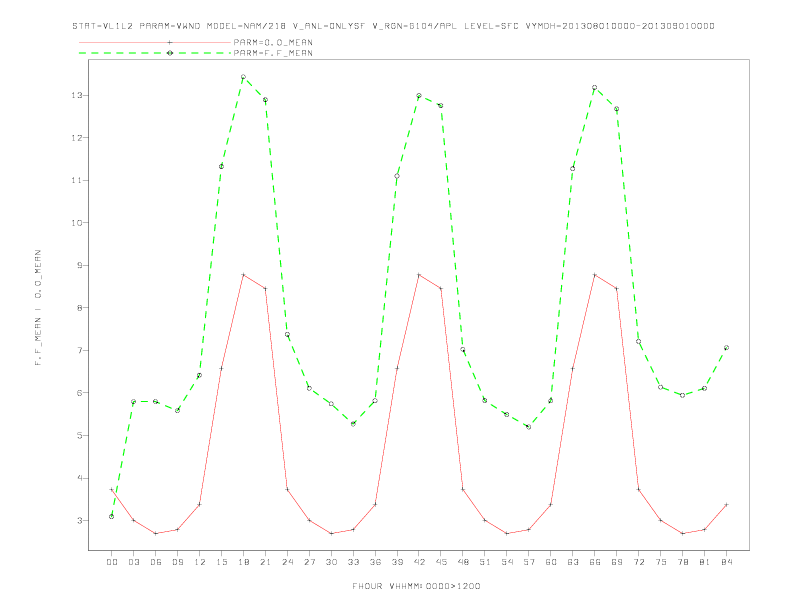
Task: Click the y-axis tick label 7
Action: click(80, 350)
